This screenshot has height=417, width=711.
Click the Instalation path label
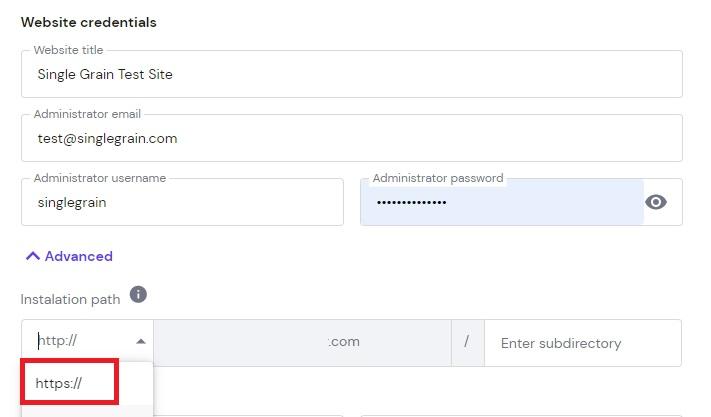coord(70,299)
